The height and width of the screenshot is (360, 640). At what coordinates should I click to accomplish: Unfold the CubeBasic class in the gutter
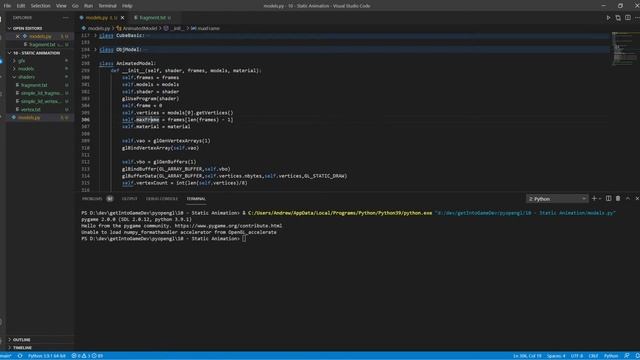(x=96, y=36)
